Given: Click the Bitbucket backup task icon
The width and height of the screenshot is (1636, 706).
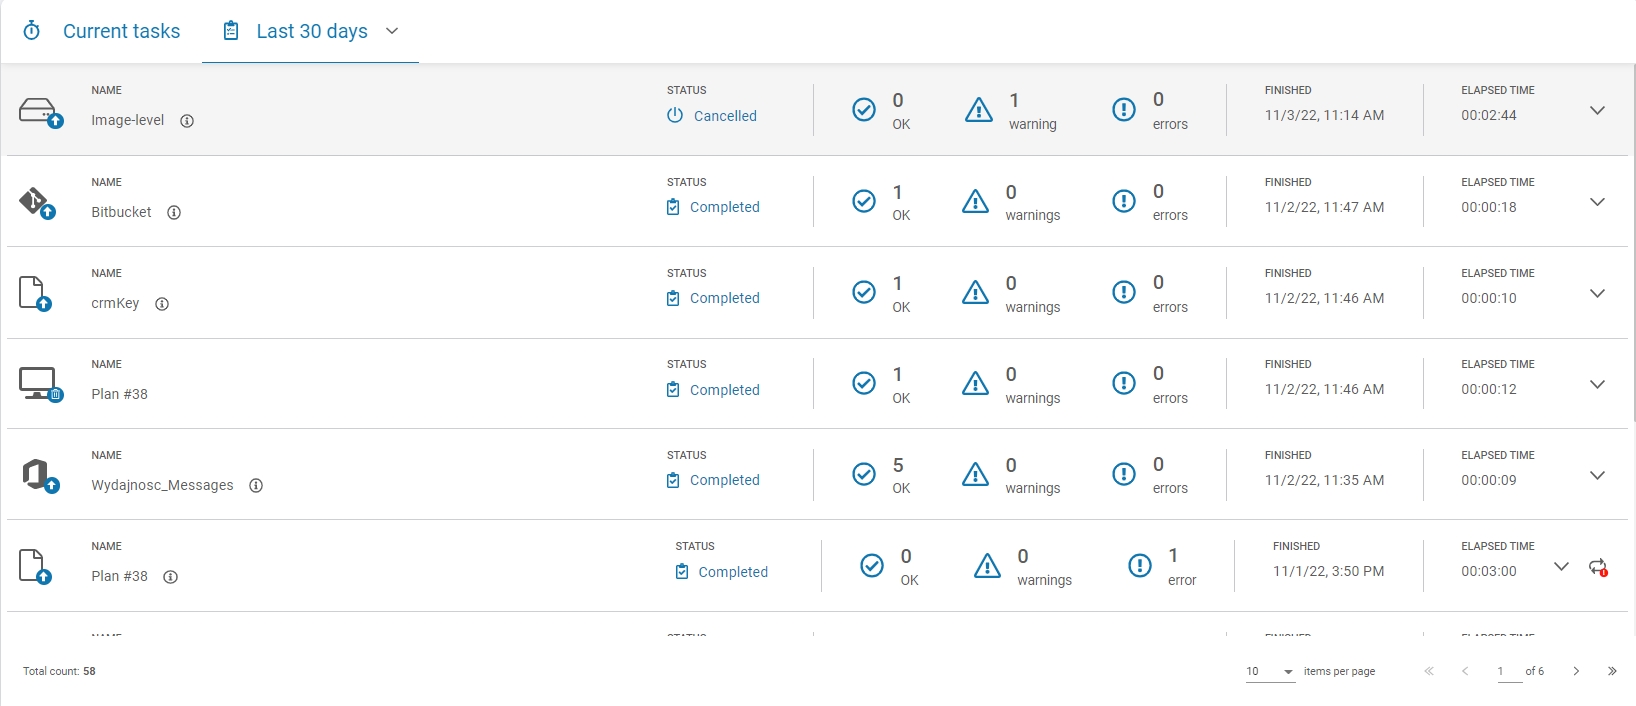Looking at the screenshot, I should 37,203.
